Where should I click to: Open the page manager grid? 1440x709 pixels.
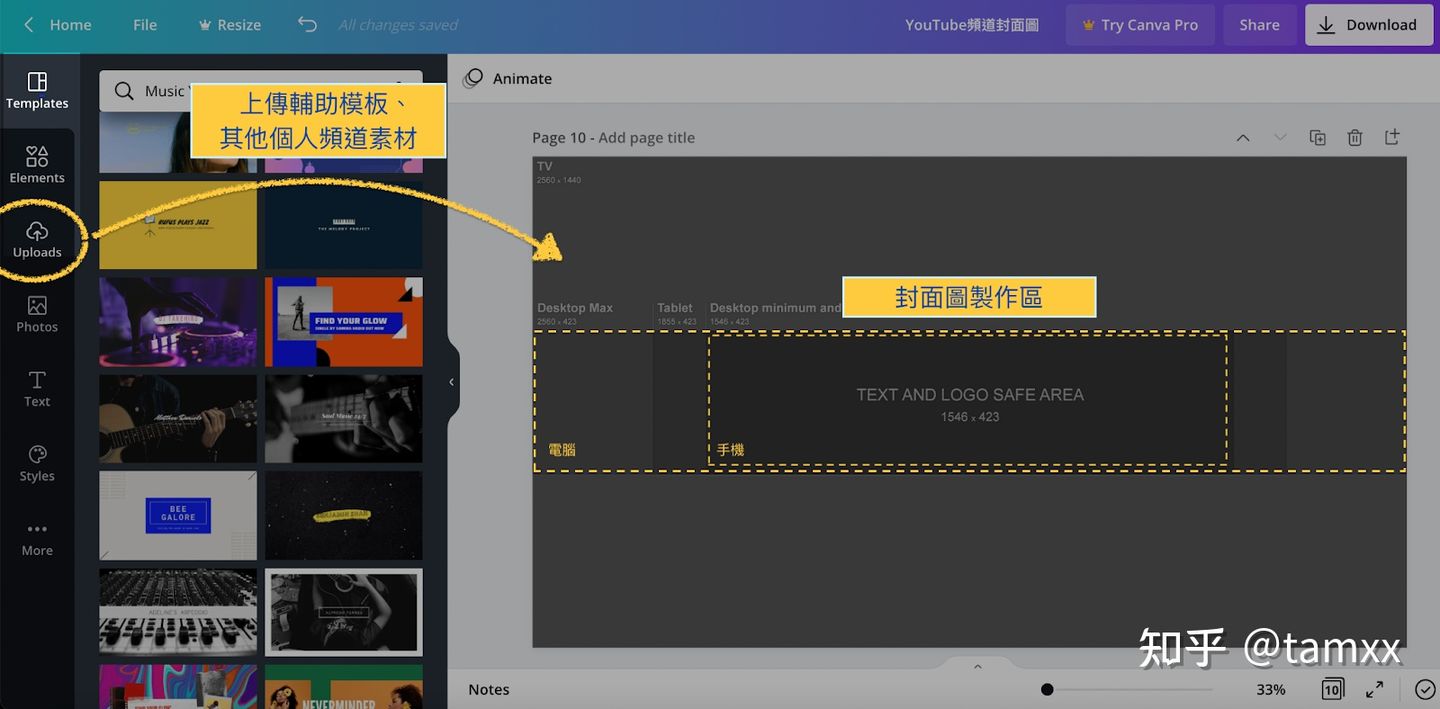(1331, 689)
